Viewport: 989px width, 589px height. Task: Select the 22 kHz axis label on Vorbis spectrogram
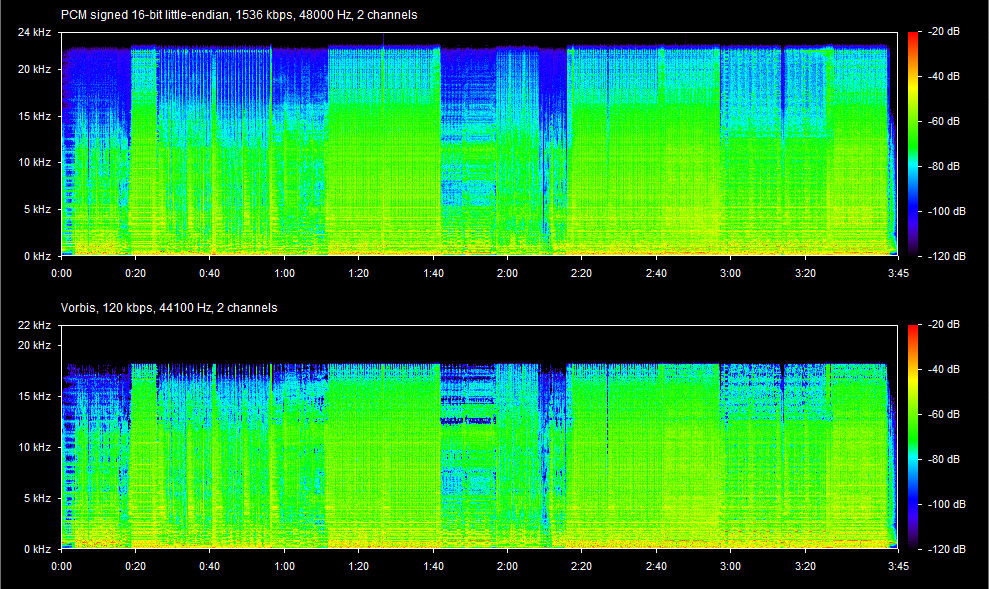pos(35,324)
